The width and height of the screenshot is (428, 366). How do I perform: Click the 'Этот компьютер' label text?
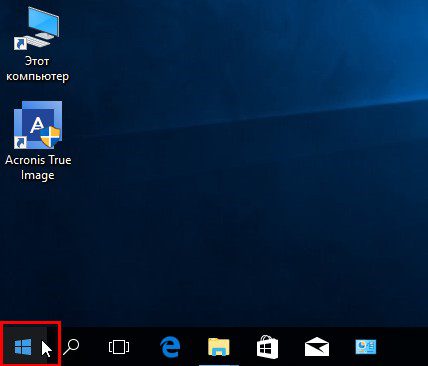[x=37, y=69]
